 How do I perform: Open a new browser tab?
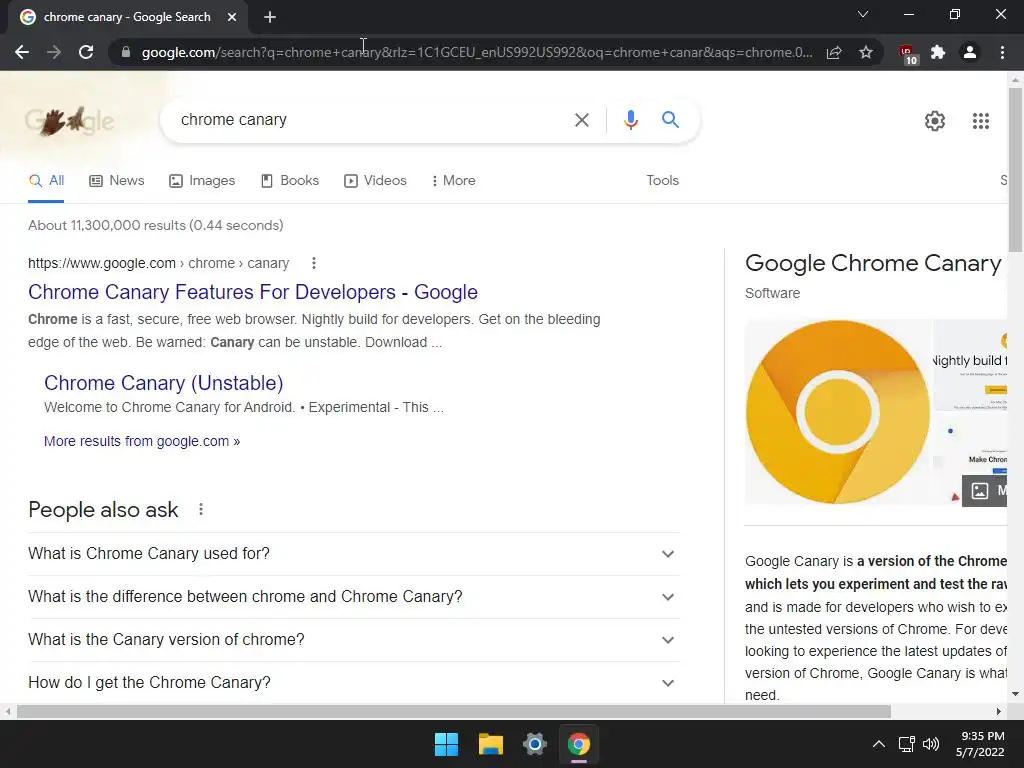[x=270, y=17]
